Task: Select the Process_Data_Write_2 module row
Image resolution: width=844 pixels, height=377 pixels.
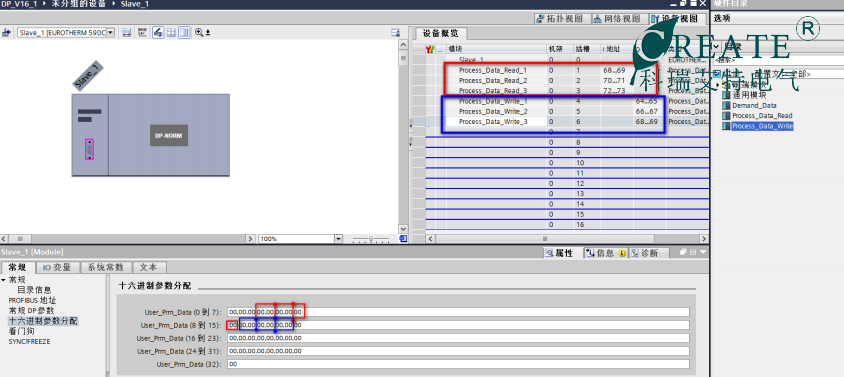Action: [566, 111]
